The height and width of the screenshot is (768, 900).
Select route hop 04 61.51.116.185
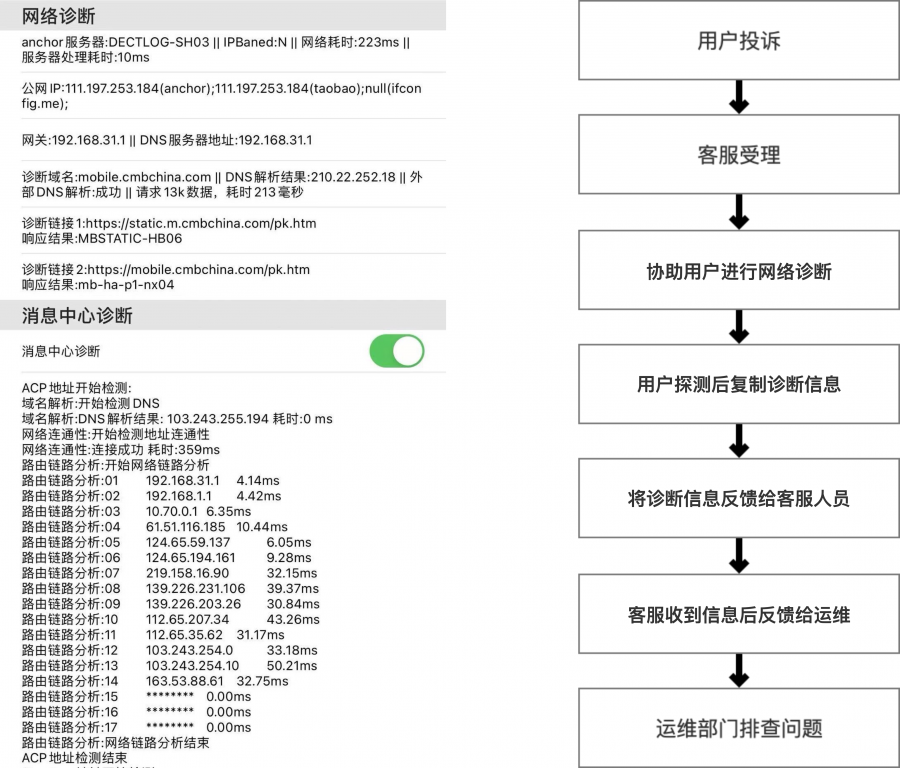154,527
